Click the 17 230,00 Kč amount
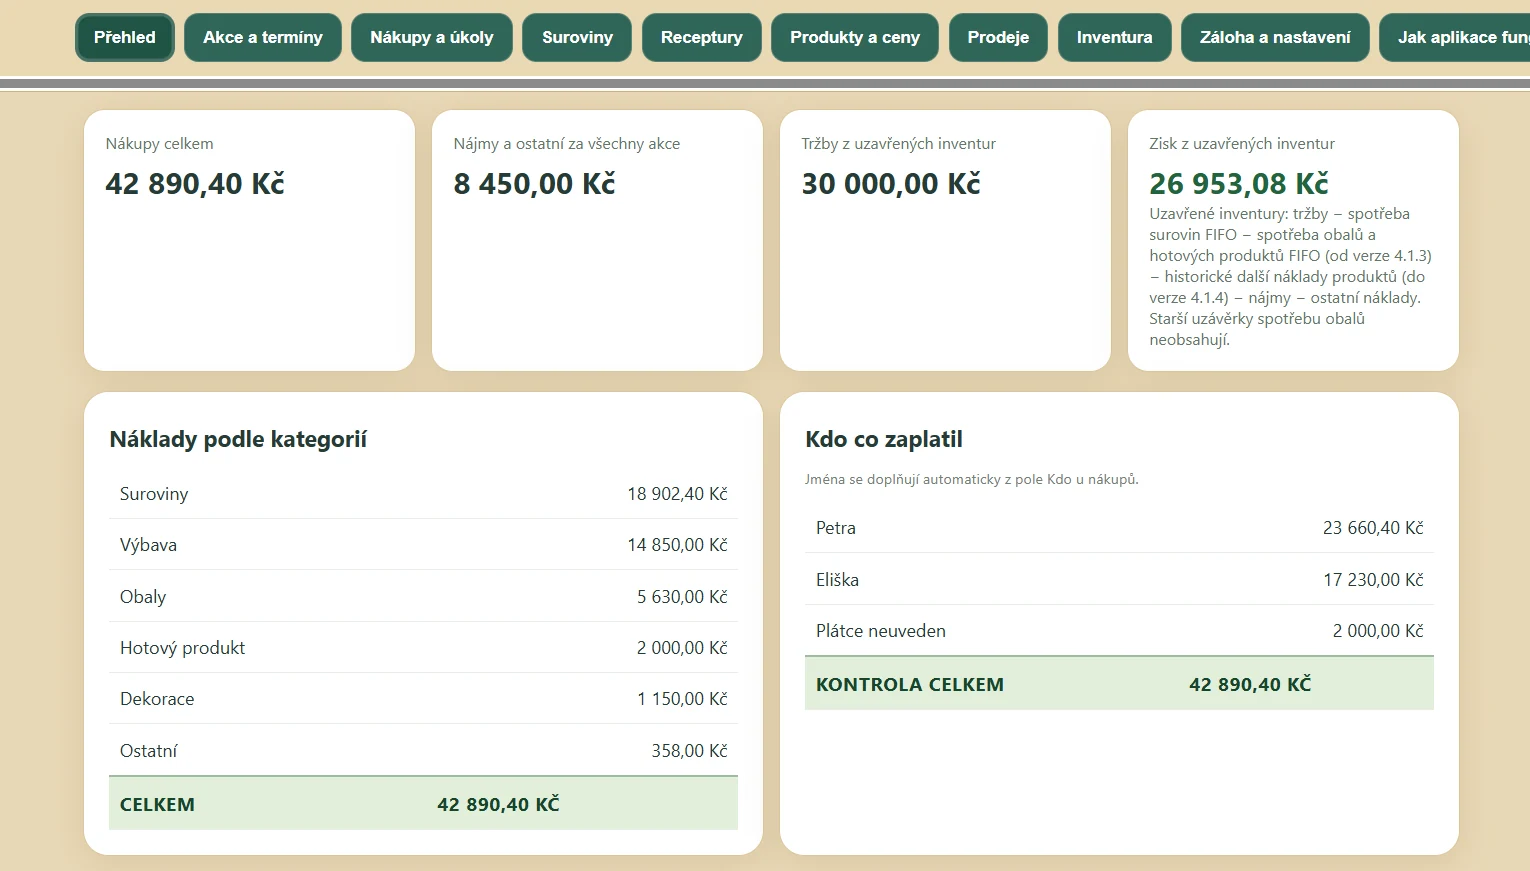Image resolution: width=1530 pixels, height=871 pixels. (x=1373, y=580)
